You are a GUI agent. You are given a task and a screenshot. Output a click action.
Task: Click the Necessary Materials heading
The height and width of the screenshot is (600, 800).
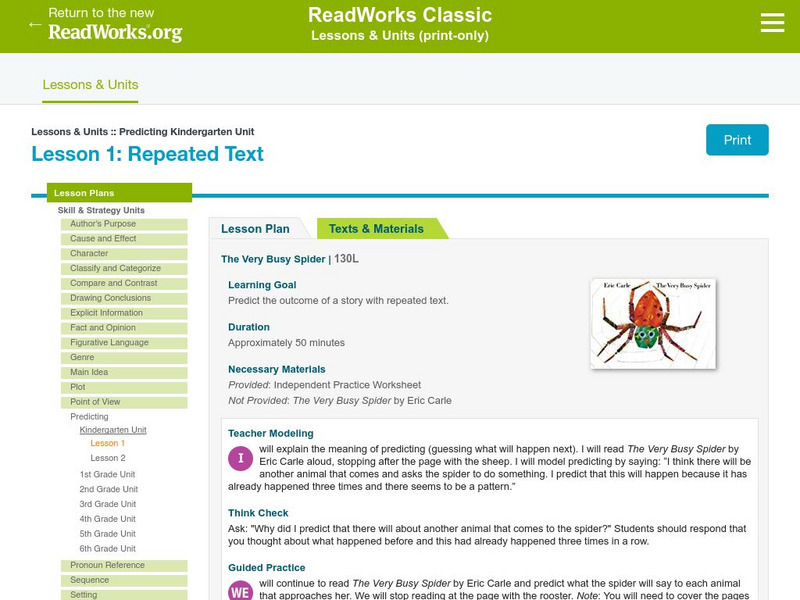pos(277,369)
